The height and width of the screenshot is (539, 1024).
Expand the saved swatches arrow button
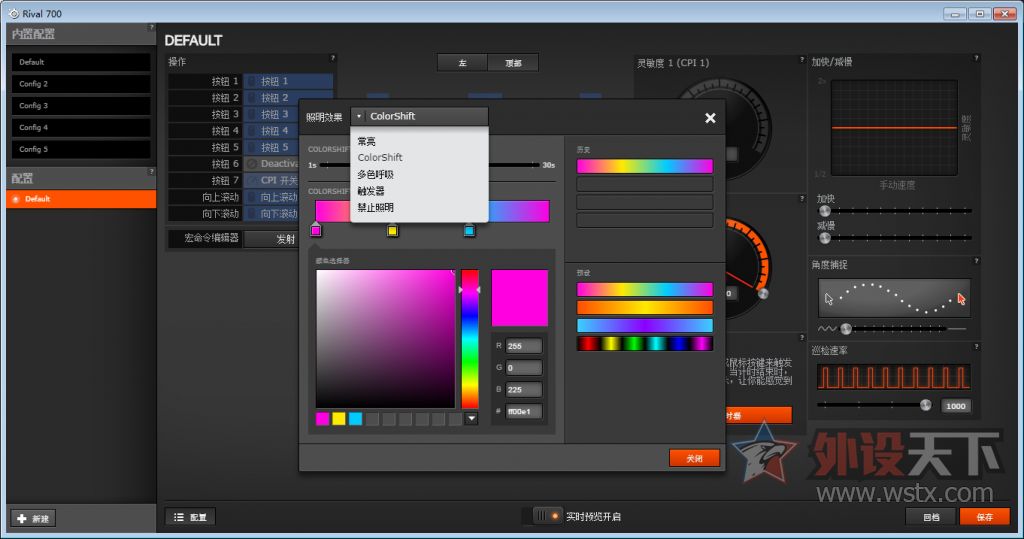(472, 419)
